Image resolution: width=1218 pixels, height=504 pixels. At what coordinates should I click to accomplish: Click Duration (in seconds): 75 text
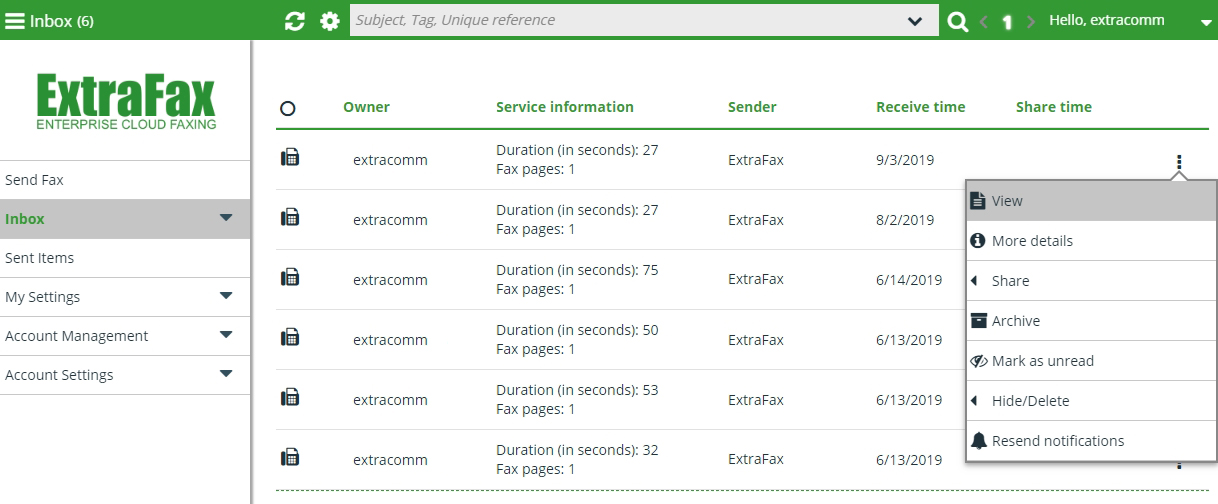(x=577, y=270)
